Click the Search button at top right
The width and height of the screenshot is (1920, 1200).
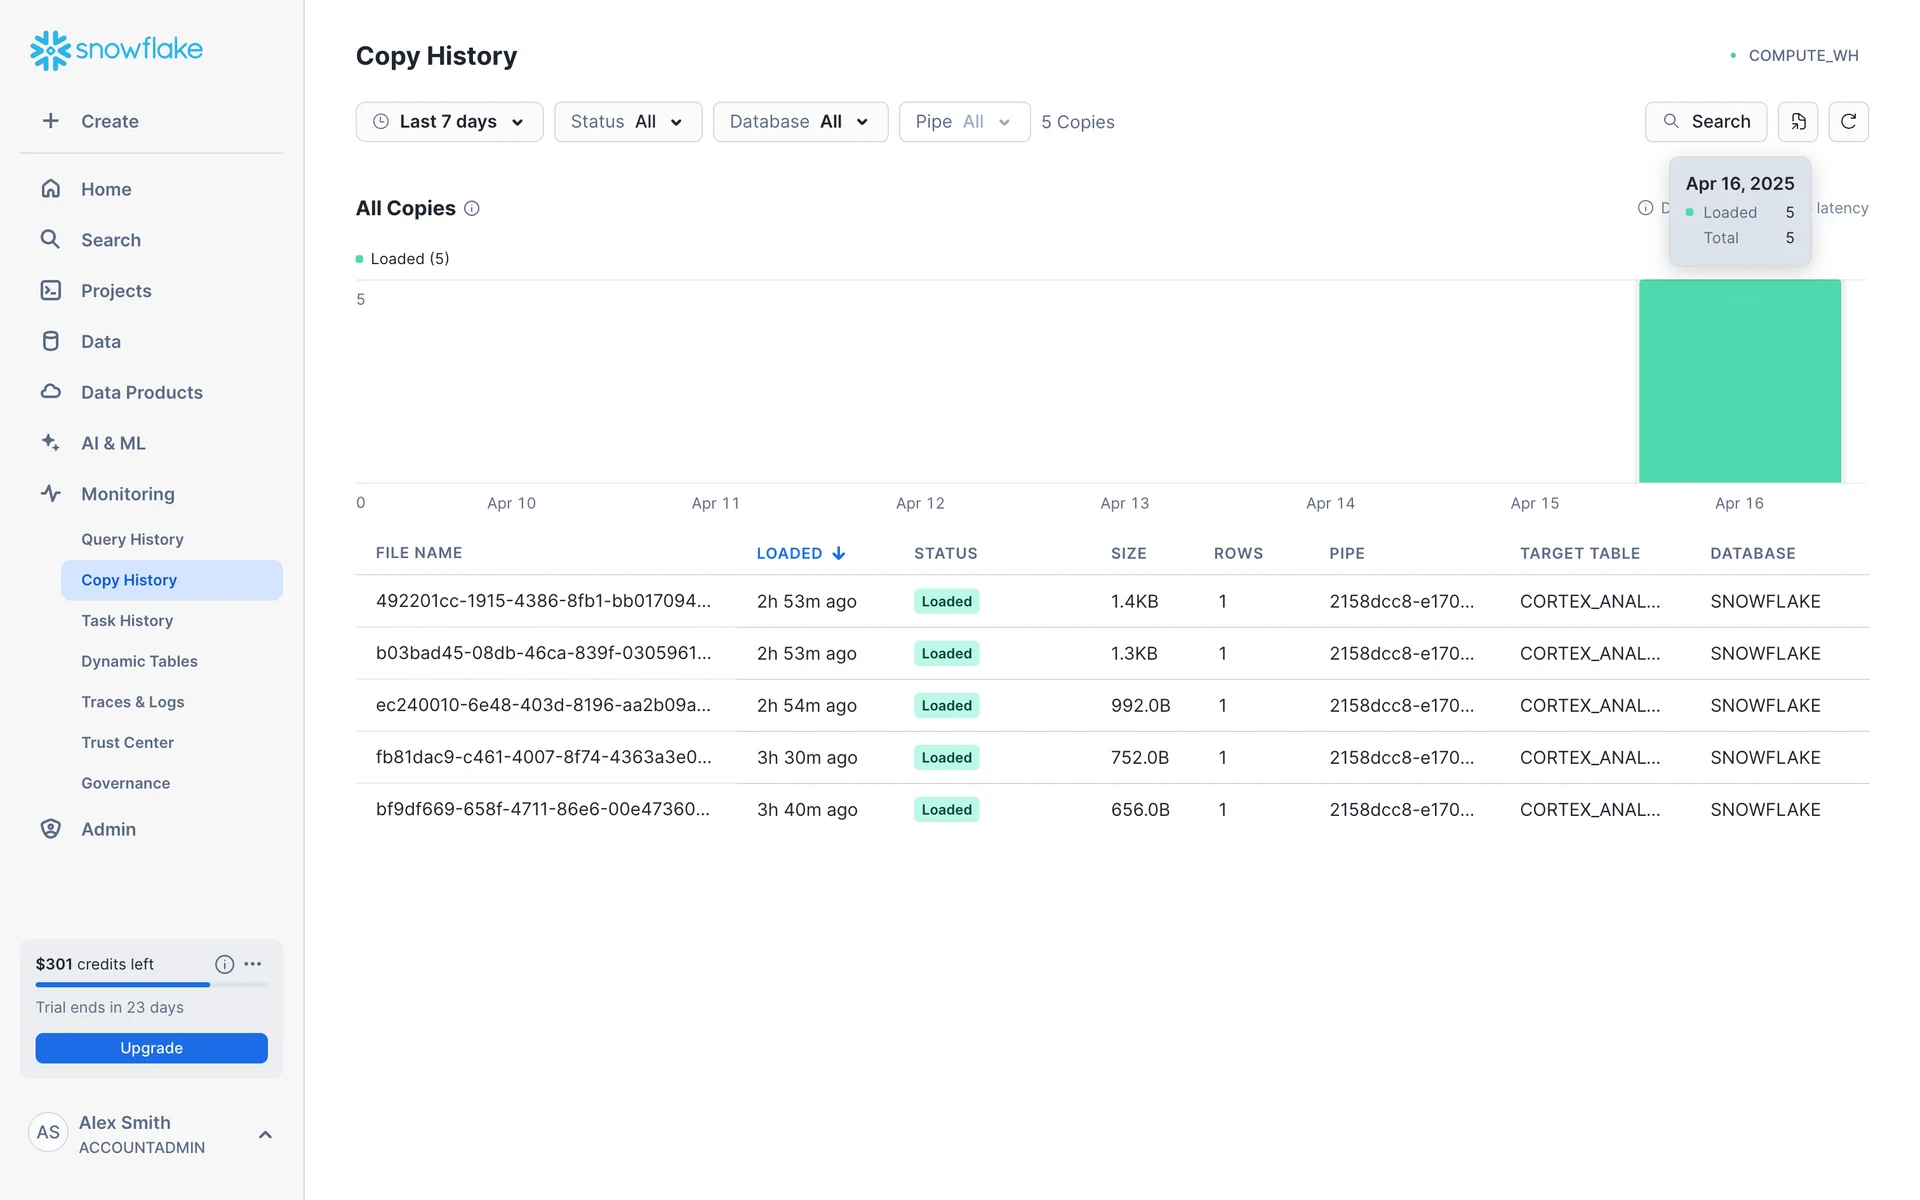tap(1705, 121)
